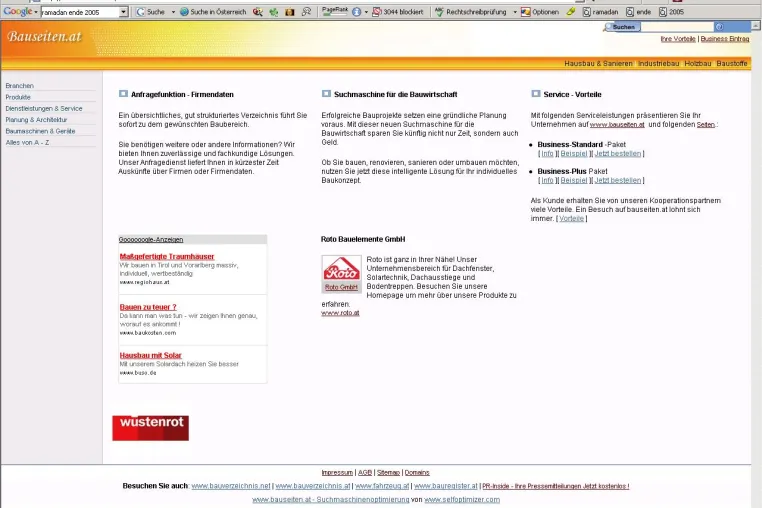The height and width of the screenshot is (508, 762).
Task: Open Beispiel link for Business-Standard
Action: tap(574, 154)
